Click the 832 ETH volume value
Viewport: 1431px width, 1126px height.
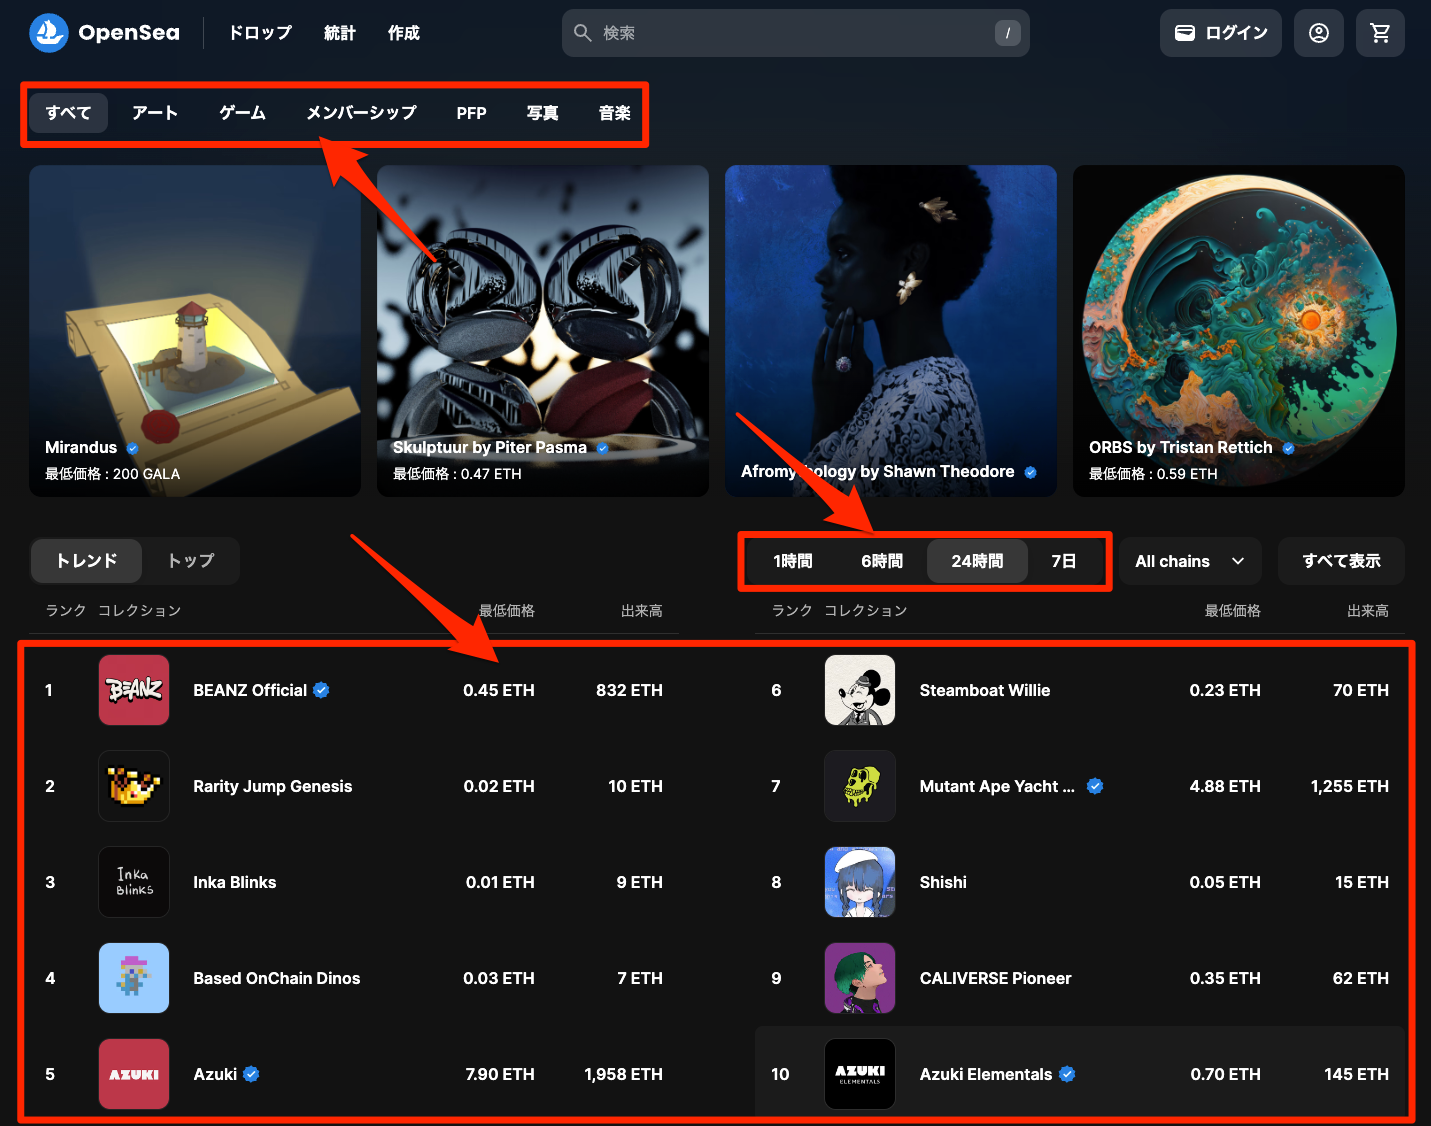629,690
